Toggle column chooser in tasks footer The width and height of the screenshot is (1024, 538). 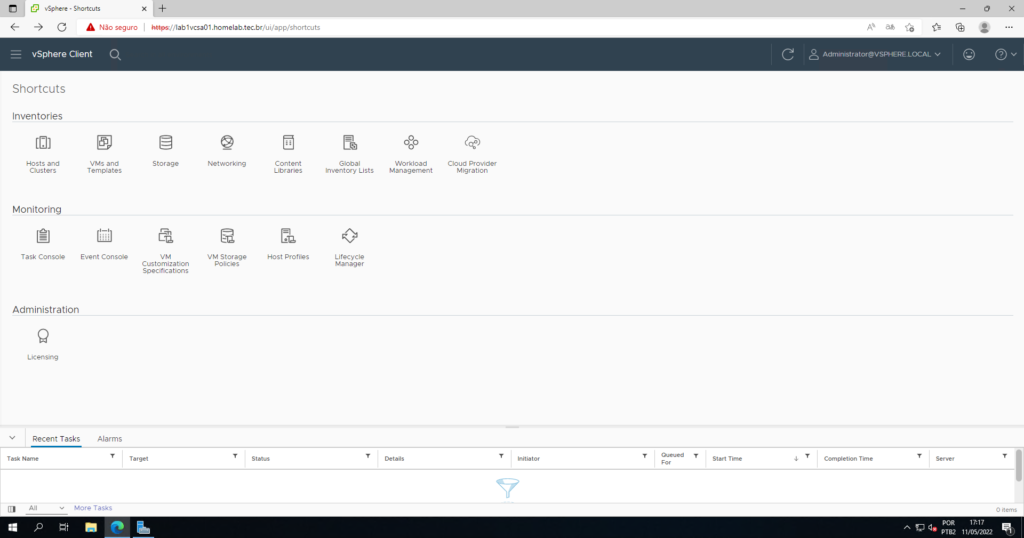pos(12,509)
